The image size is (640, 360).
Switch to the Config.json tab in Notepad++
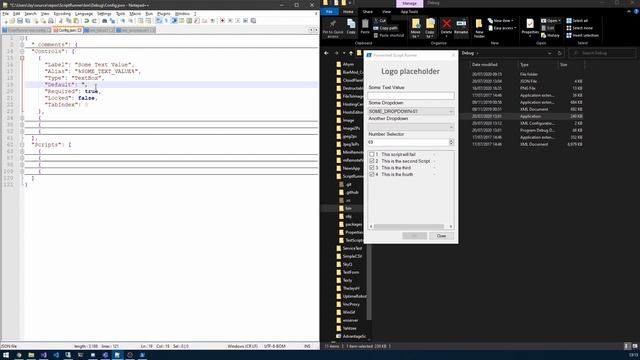67,30
